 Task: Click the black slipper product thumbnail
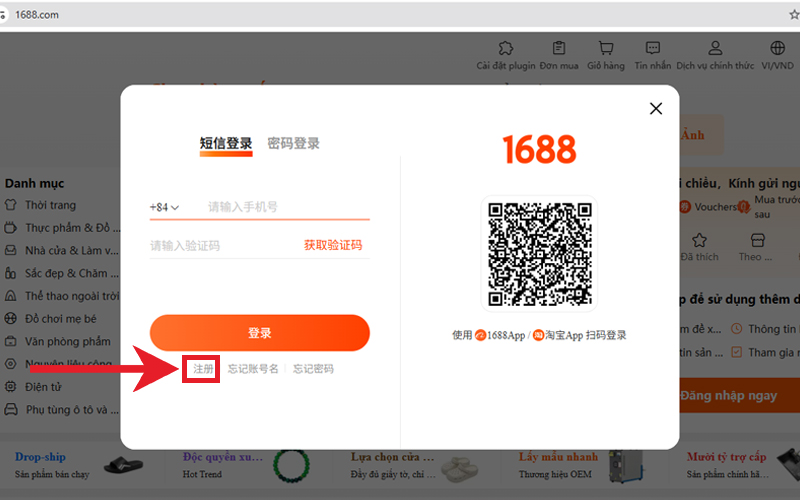[123, 465]
